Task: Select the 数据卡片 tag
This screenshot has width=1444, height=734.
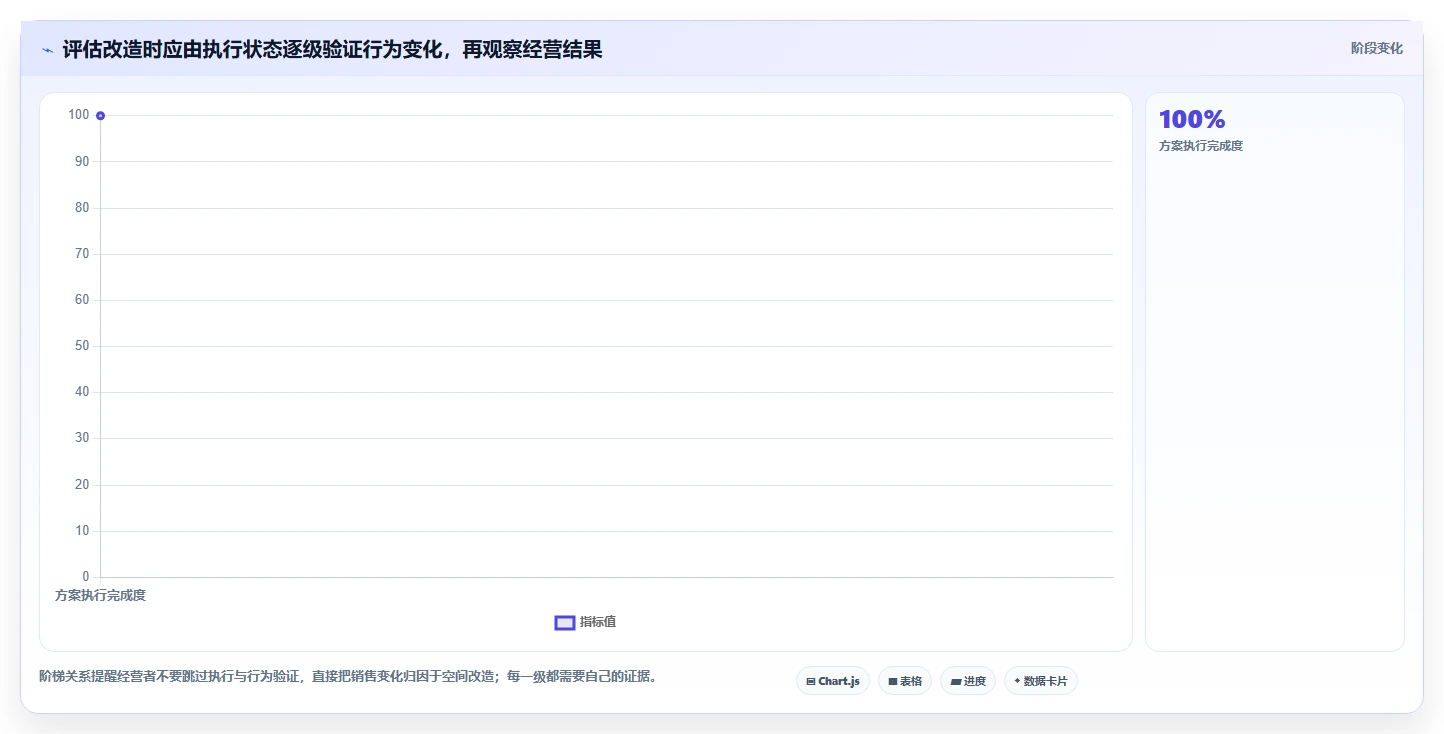Action: 1041,681
